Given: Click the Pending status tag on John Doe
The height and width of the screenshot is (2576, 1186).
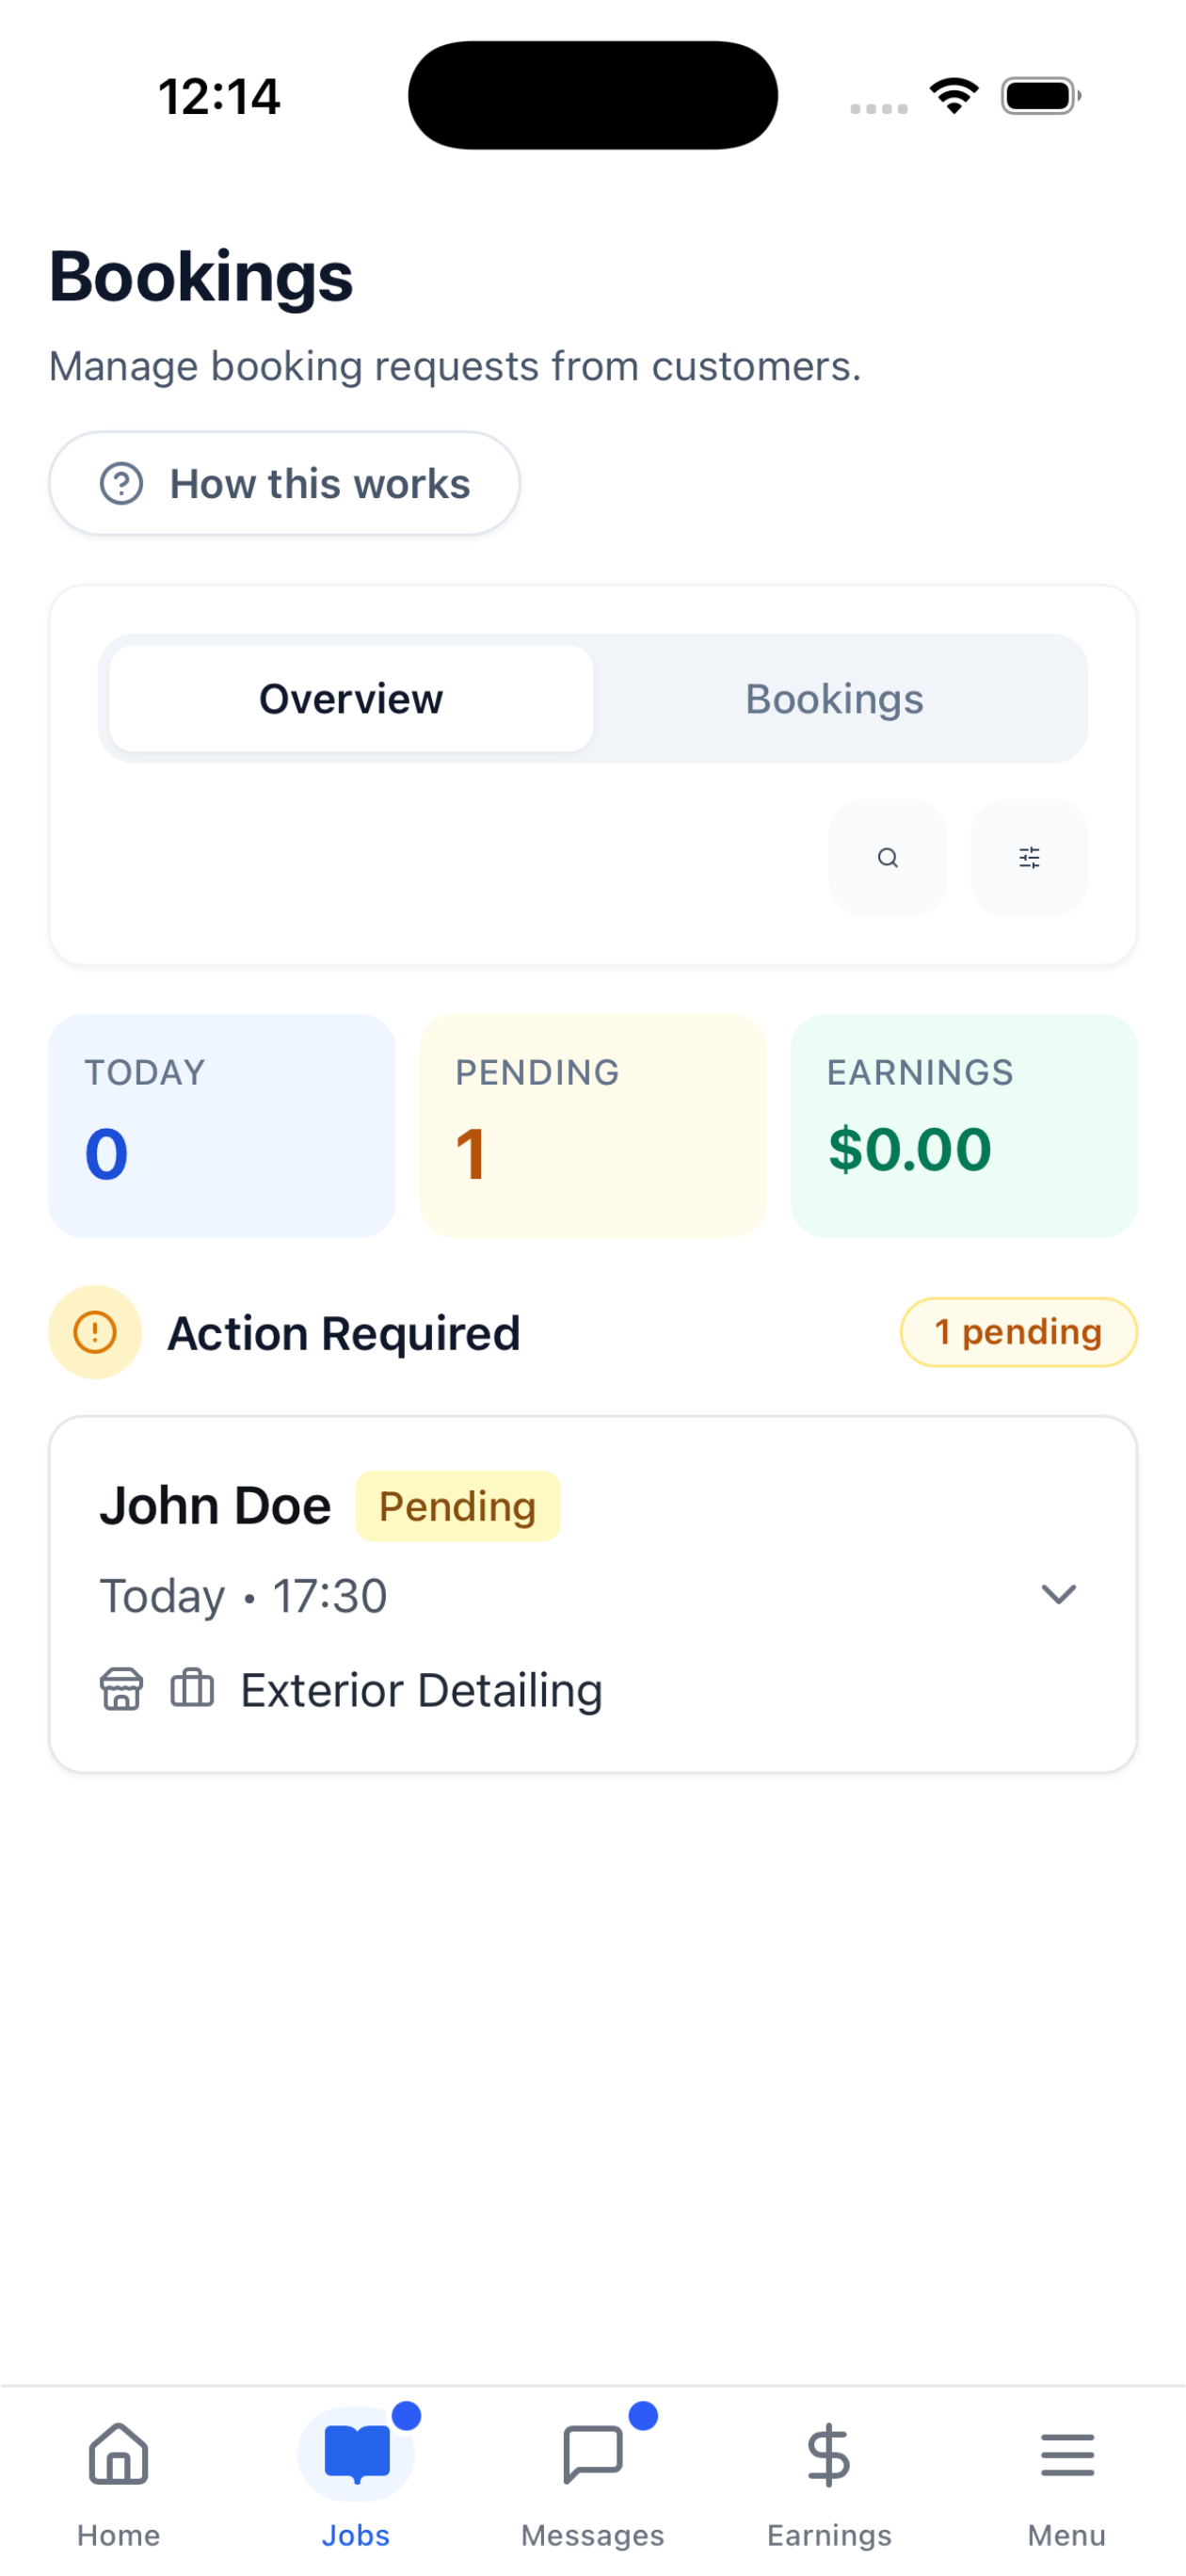Looking at the screenshot, I should pyautogui.click(x=458, y=1506).
